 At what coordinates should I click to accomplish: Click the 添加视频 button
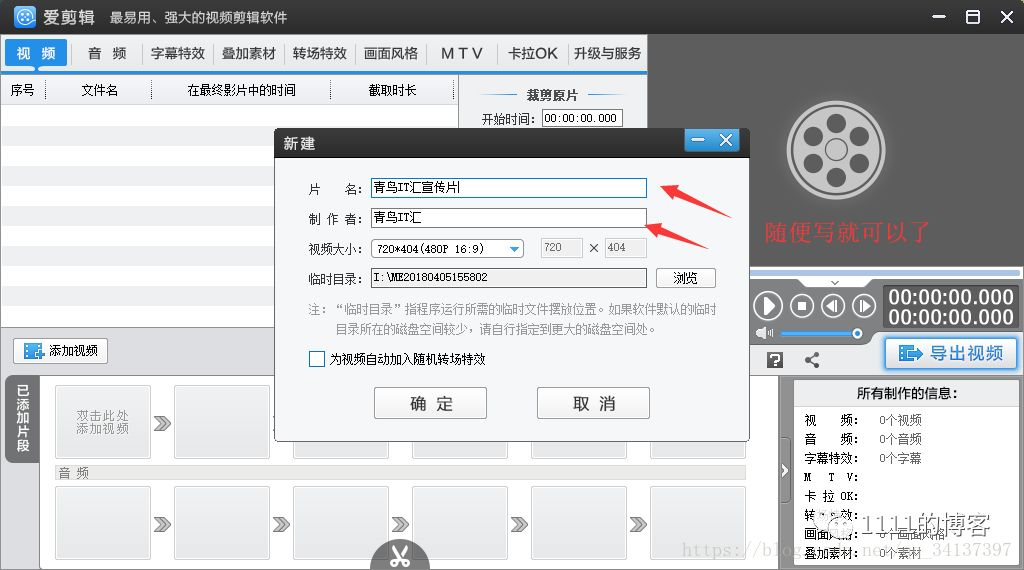(x=61, y=351)
